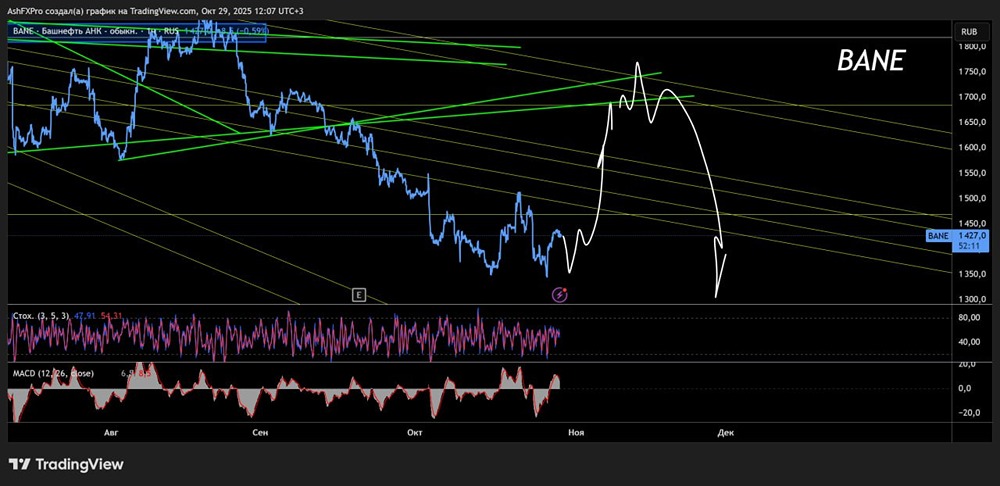Screen dimensions: 1000x486
Task: Click the purple lightning event icon
Action: (560, 295)
